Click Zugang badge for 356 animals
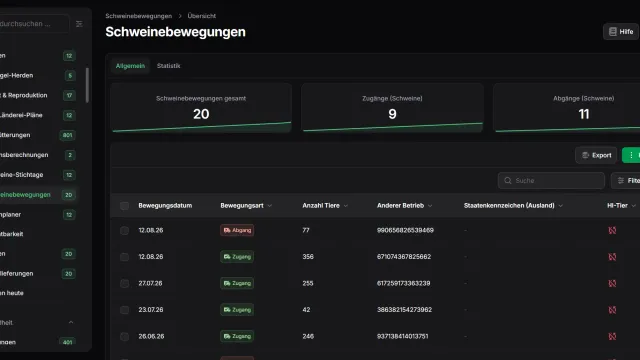 coord(237,257)
